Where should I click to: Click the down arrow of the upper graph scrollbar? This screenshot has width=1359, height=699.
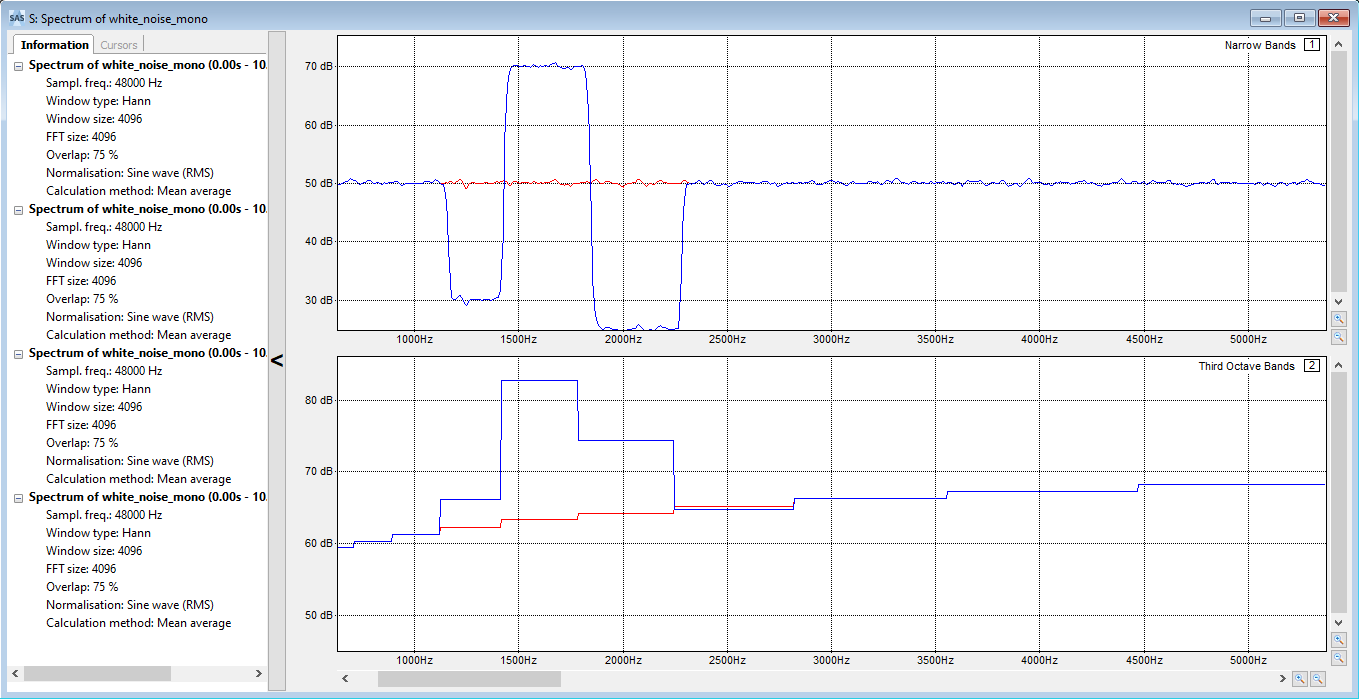(1338, 300)
